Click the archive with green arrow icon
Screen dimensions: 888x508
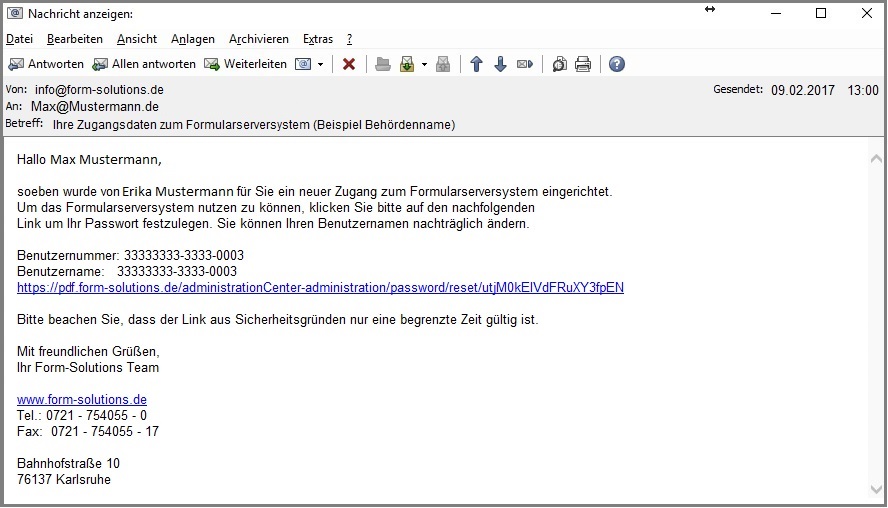[407, 64]
